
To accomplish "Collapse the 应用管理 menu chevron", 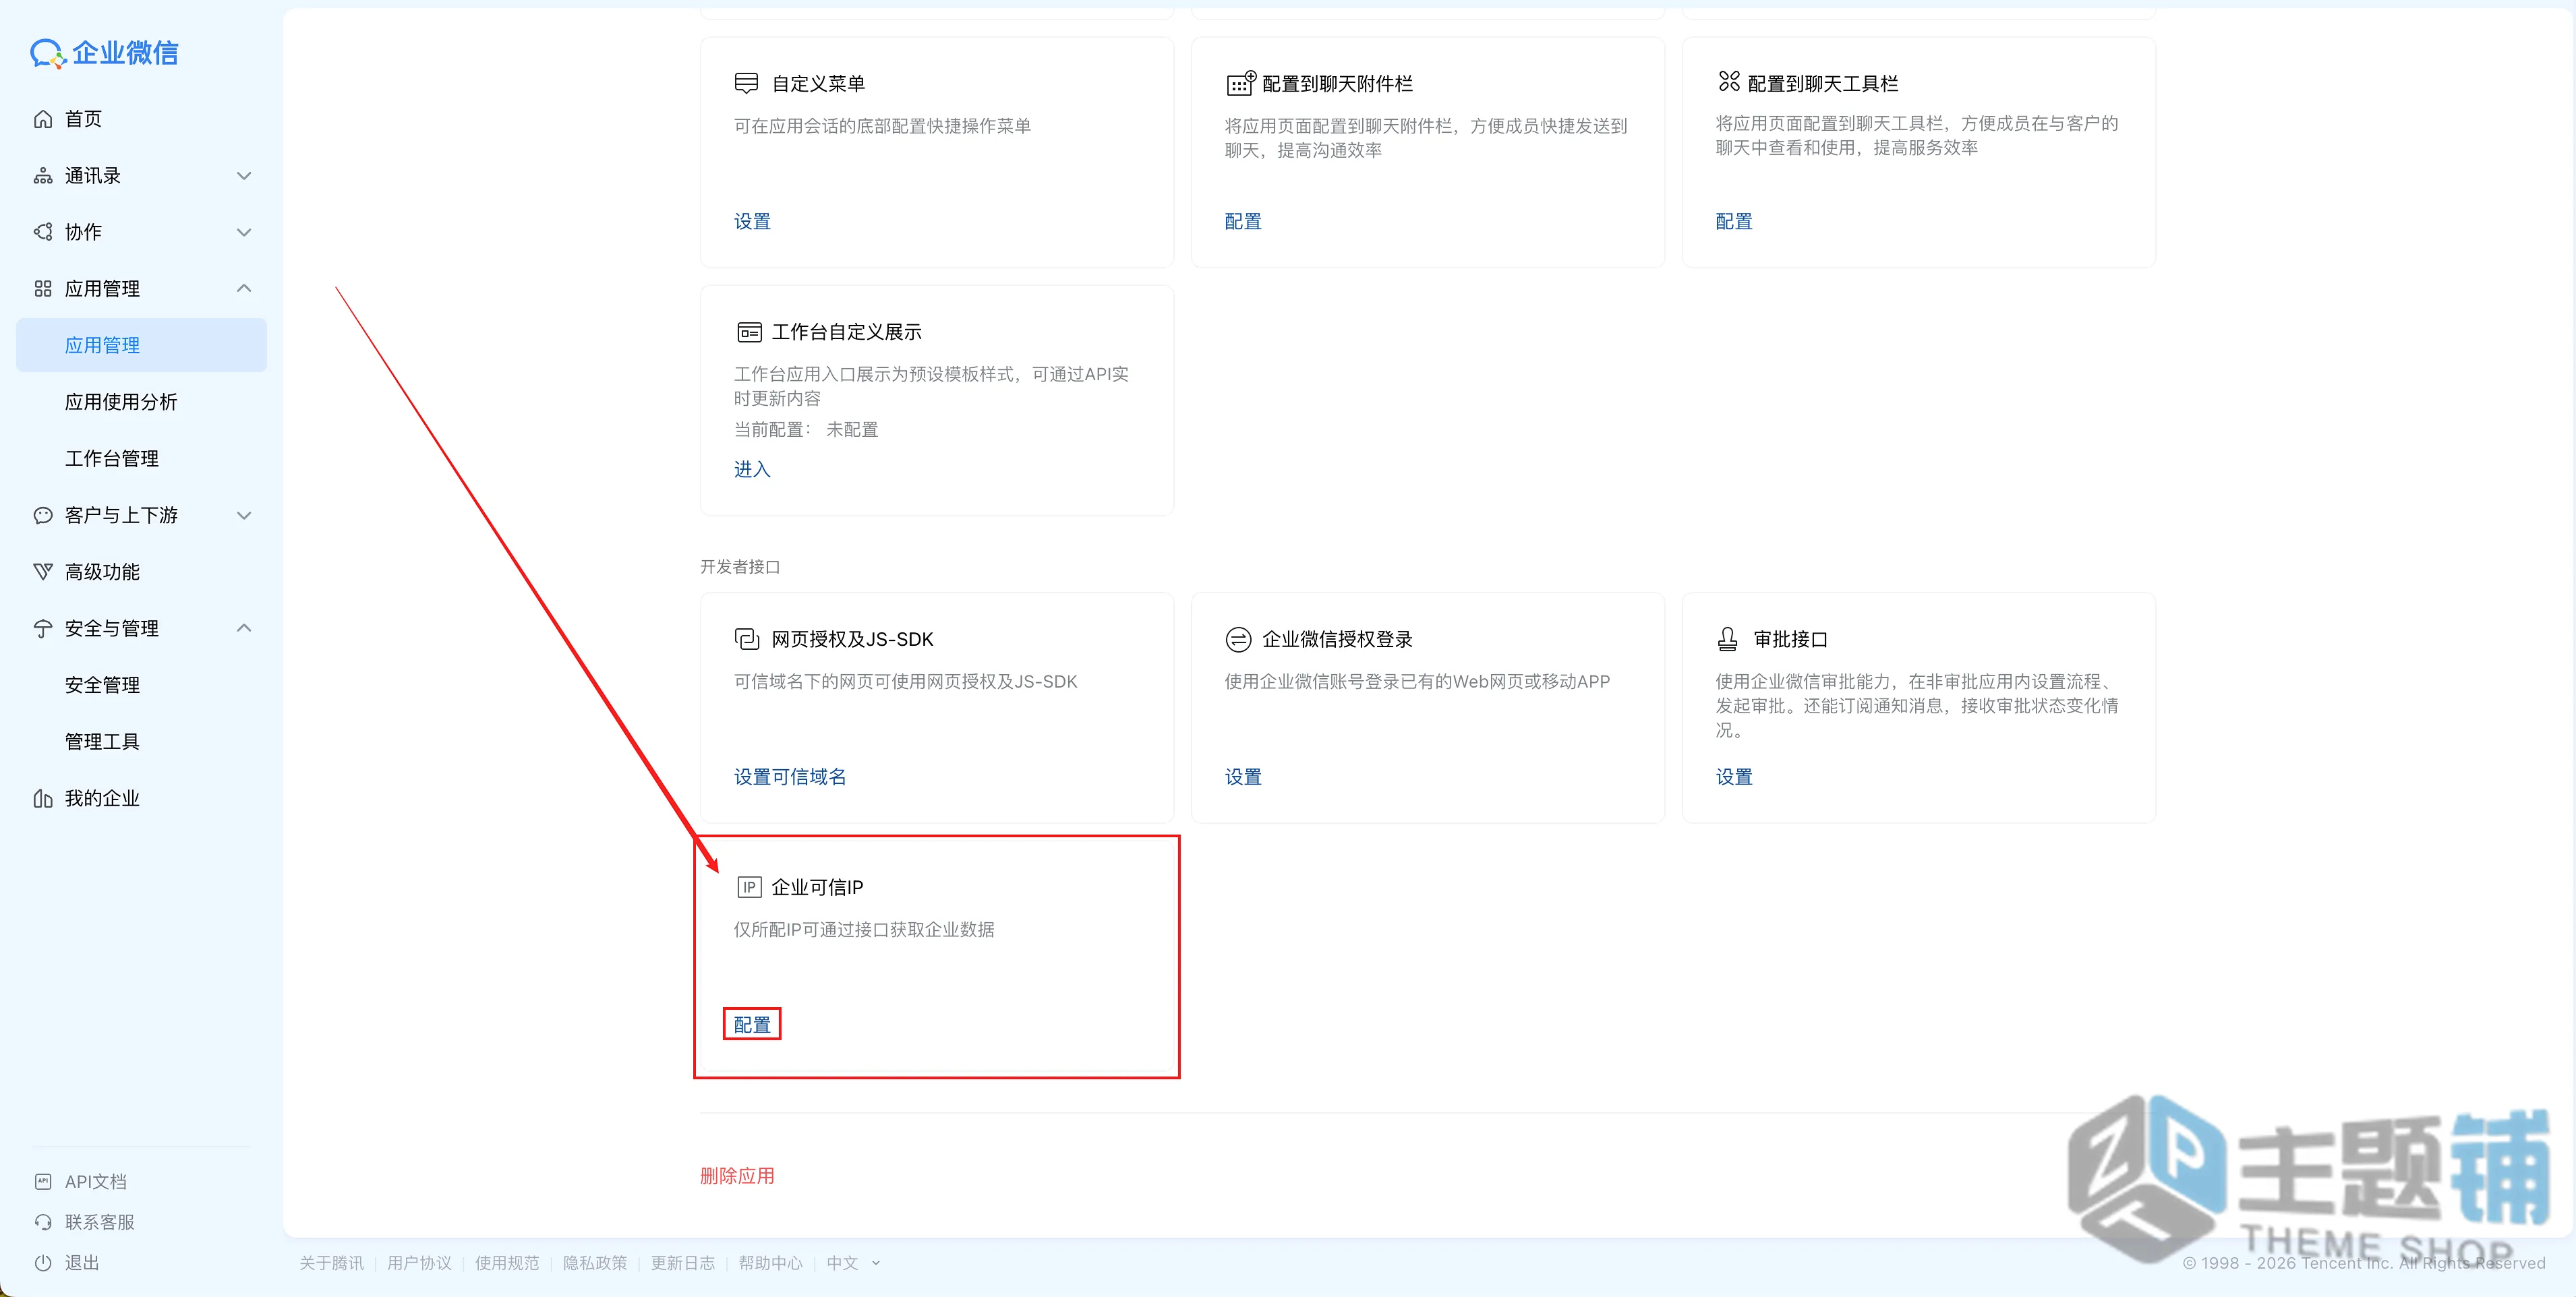I will 244,288.
